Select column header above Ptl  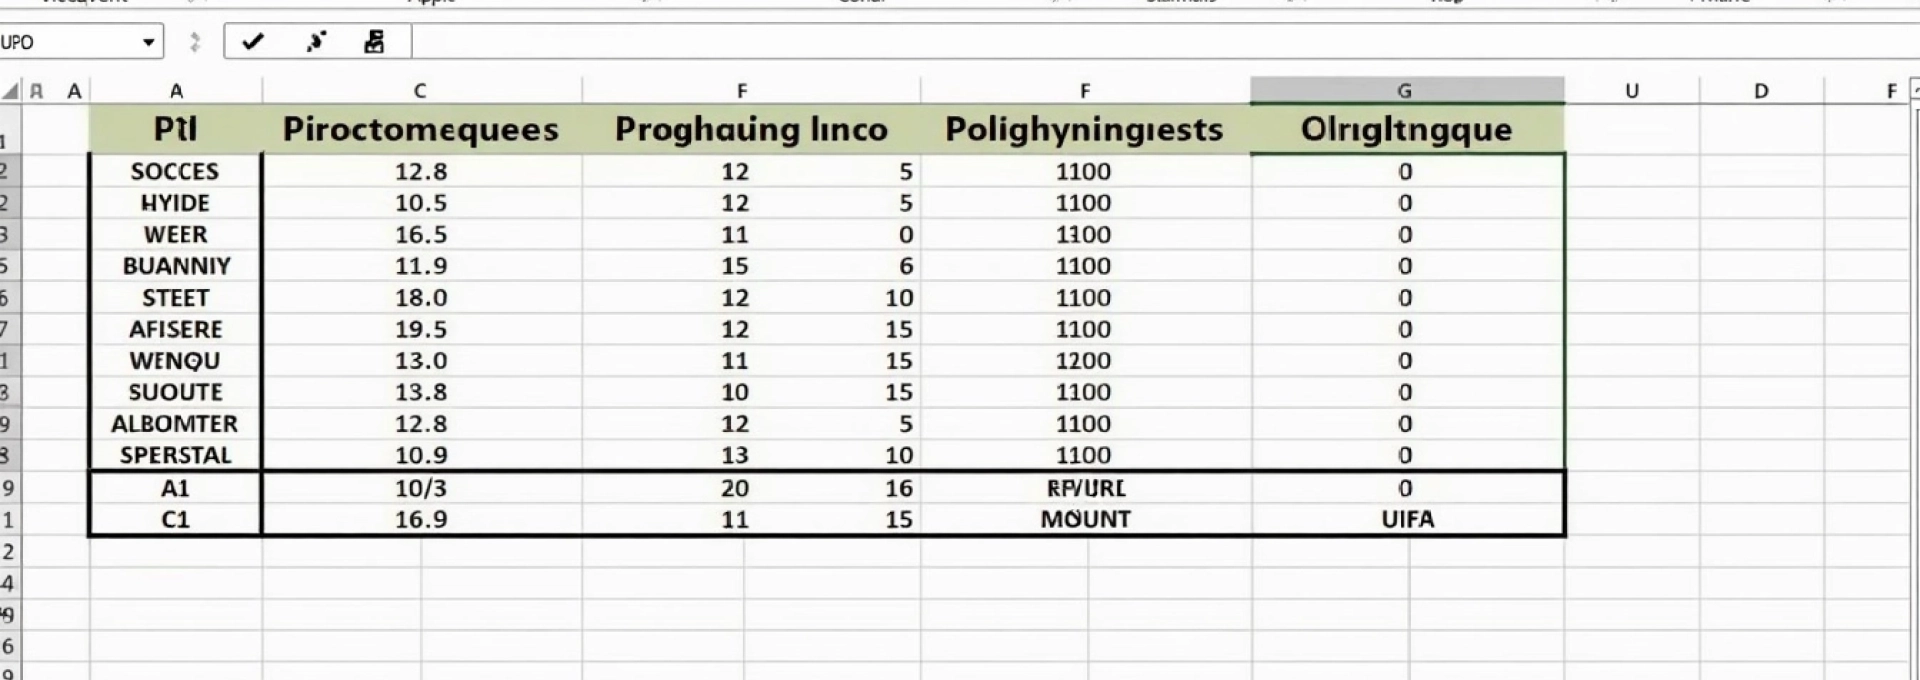tap(176, 91)
